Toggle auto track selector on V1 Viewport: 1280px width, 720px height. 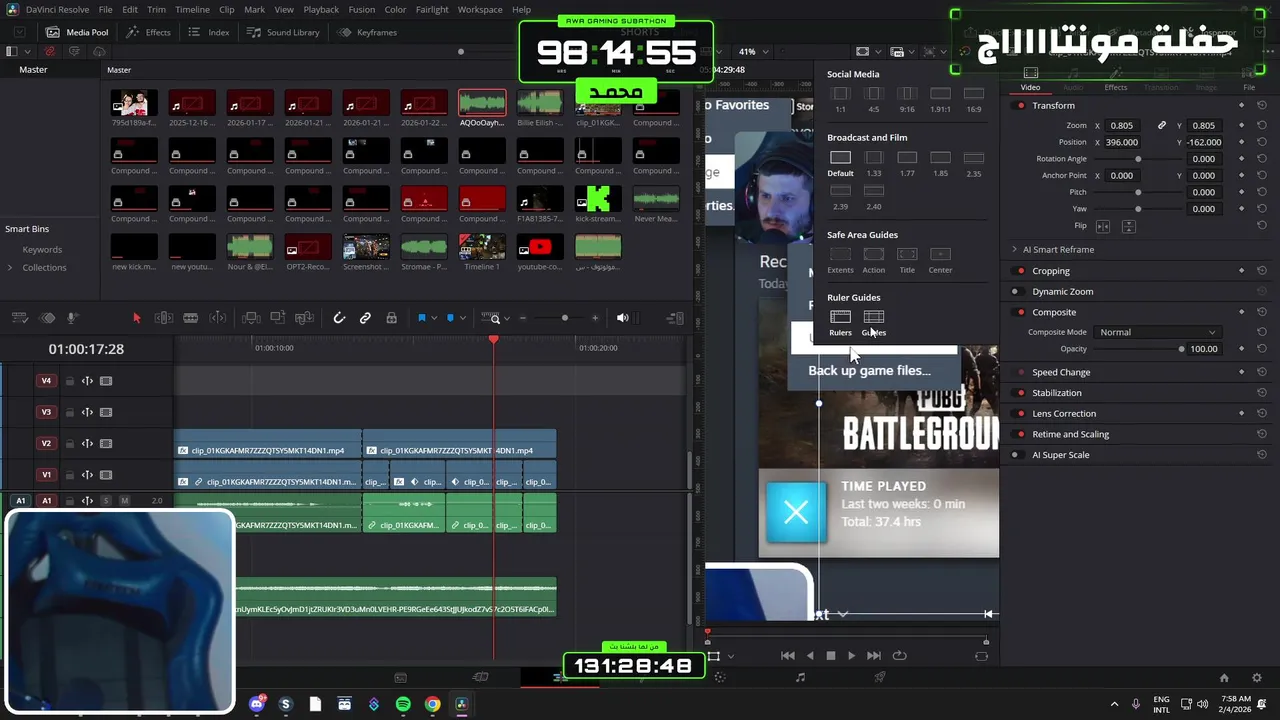pyautogui.click(x=87, y=475)
